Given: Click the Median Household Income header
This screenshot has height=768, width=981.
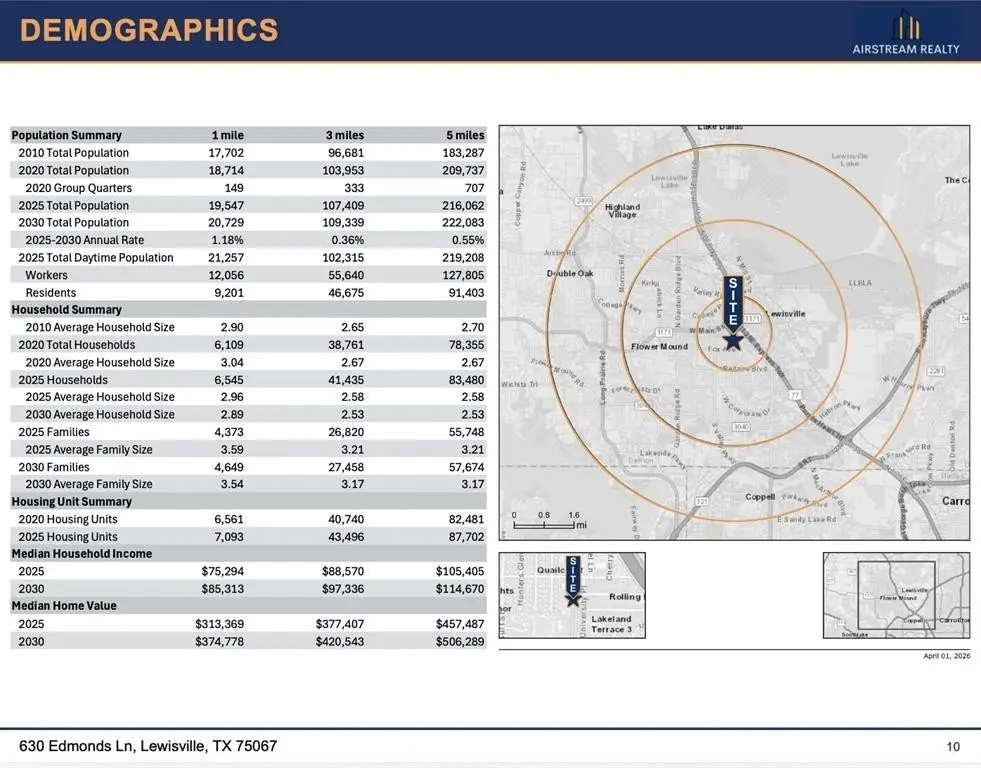Looking at the screenshot, I should click(x=82, y=554).
